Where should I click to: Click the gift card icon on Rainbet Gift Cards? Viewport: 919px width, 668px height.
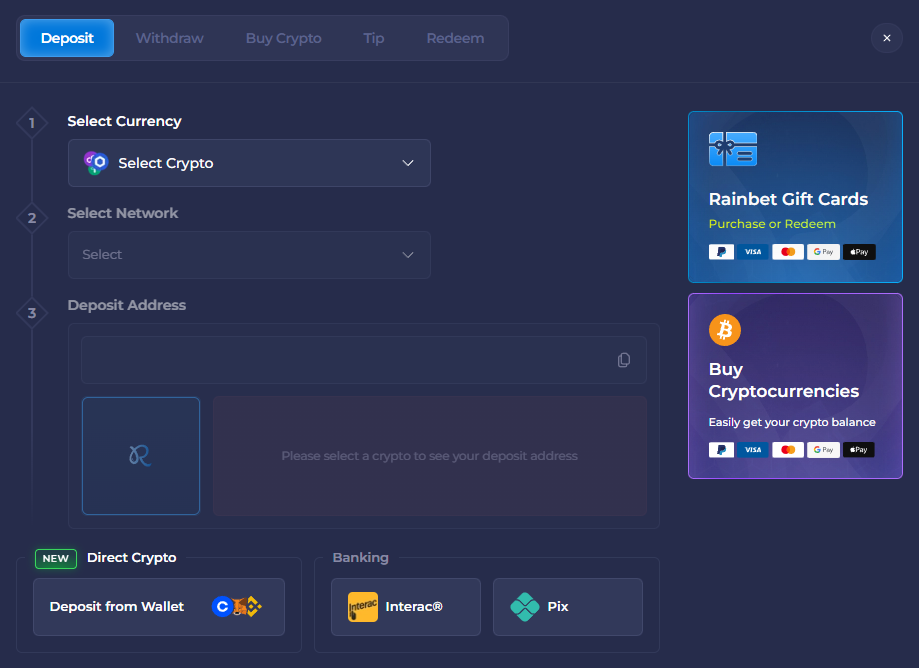tap(733, 147)
